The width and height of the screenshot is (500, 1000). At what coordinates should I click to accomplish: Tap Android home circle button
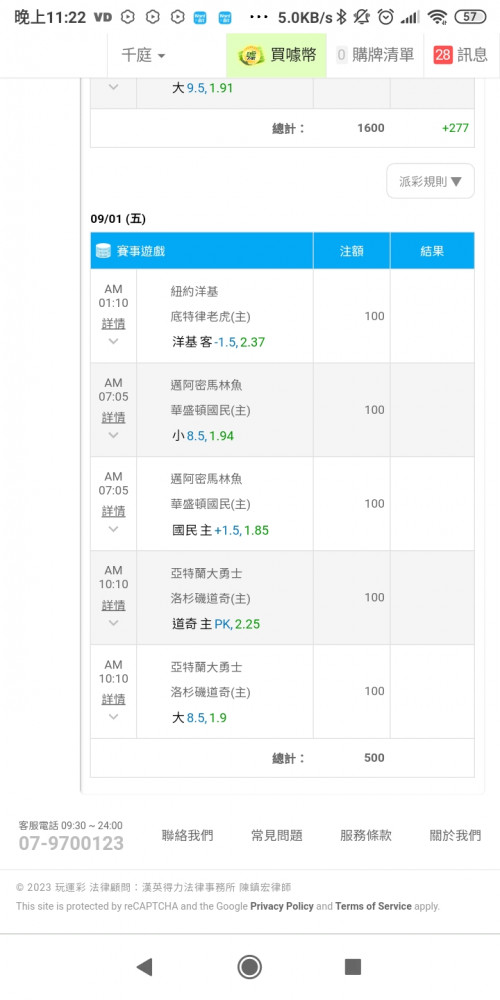pos(249,967)
